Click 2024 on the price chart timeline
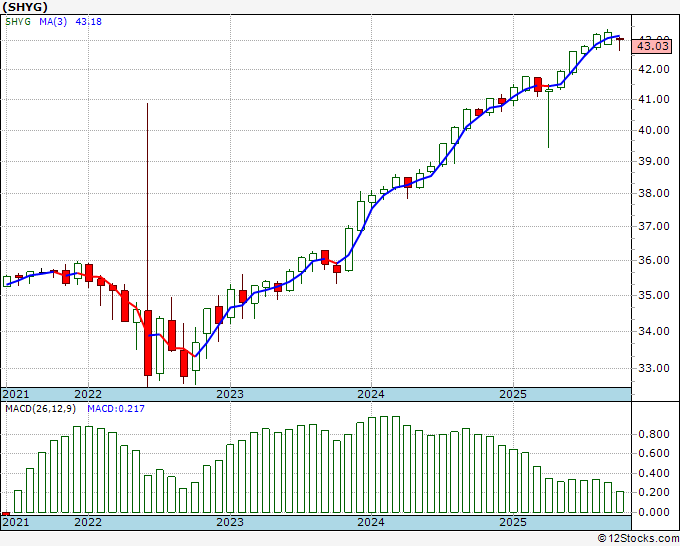This screenshot has height=546, width=680. [371, 394]
